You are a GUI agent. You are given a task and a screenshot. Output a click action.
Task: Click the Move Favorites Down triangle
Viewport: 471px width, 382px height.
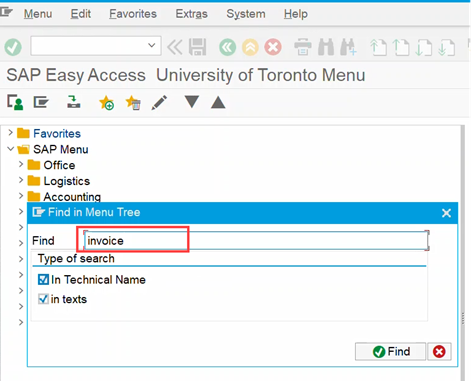pyautogui.click(x=192, y=102)
